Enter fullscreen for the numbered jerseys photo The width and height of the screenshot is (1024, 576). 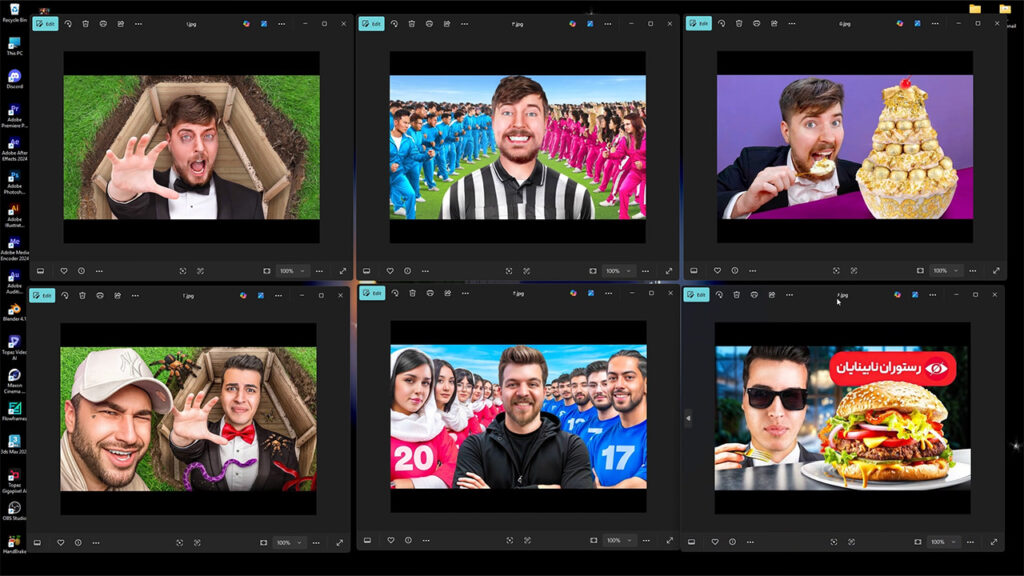668,542
